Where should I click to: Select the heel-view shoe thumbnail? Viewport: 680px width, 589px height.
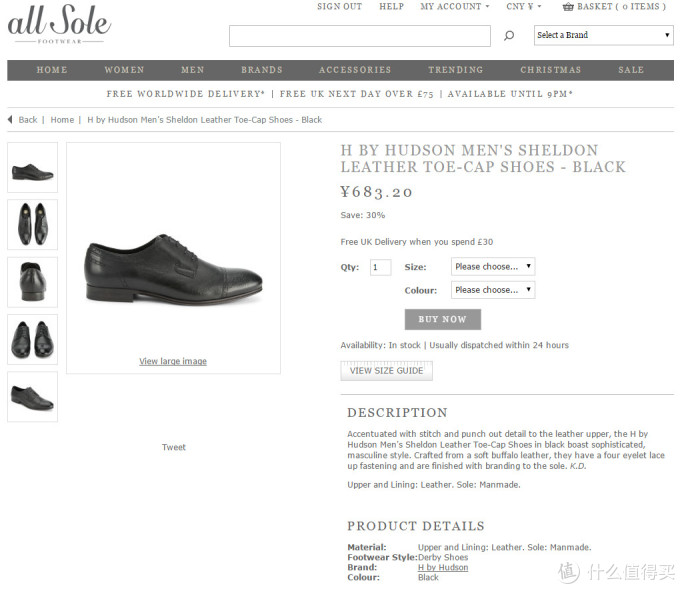click(x=33, y=282)
